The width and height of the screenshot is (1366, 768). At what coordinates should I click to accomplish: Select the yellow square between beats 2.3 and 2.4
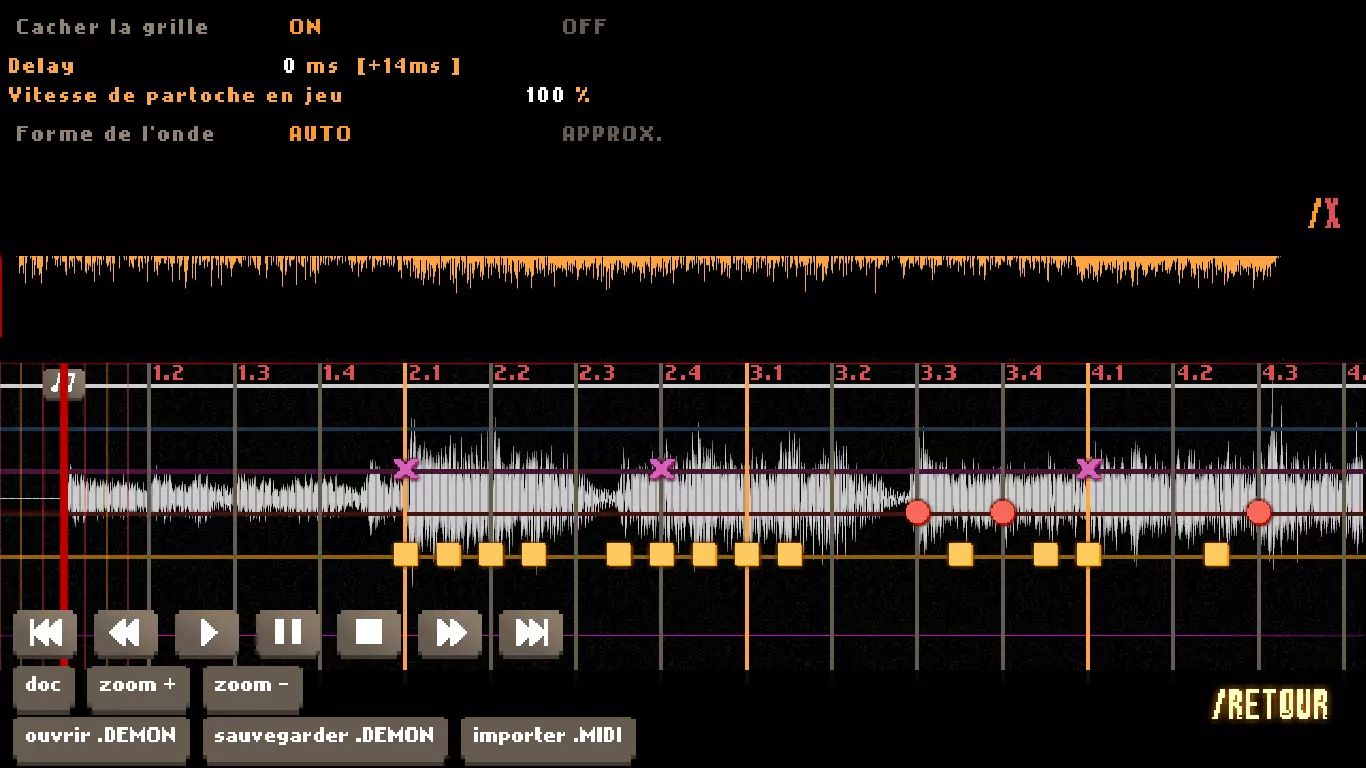619,555
